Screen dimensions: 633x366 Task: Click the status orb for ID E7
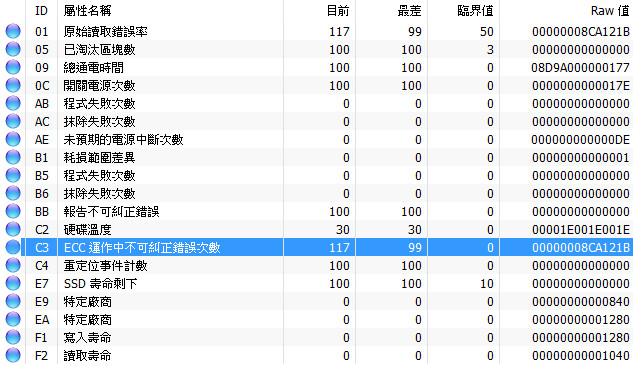[x=13, y=283]
